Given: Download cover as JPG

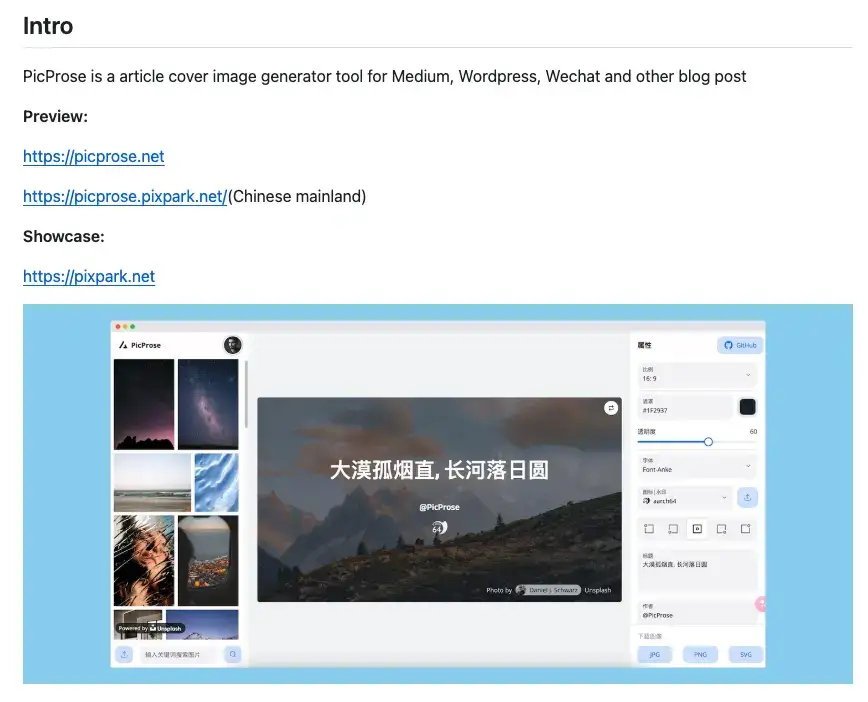Looking at the screenshot, I should pos(655,654).
